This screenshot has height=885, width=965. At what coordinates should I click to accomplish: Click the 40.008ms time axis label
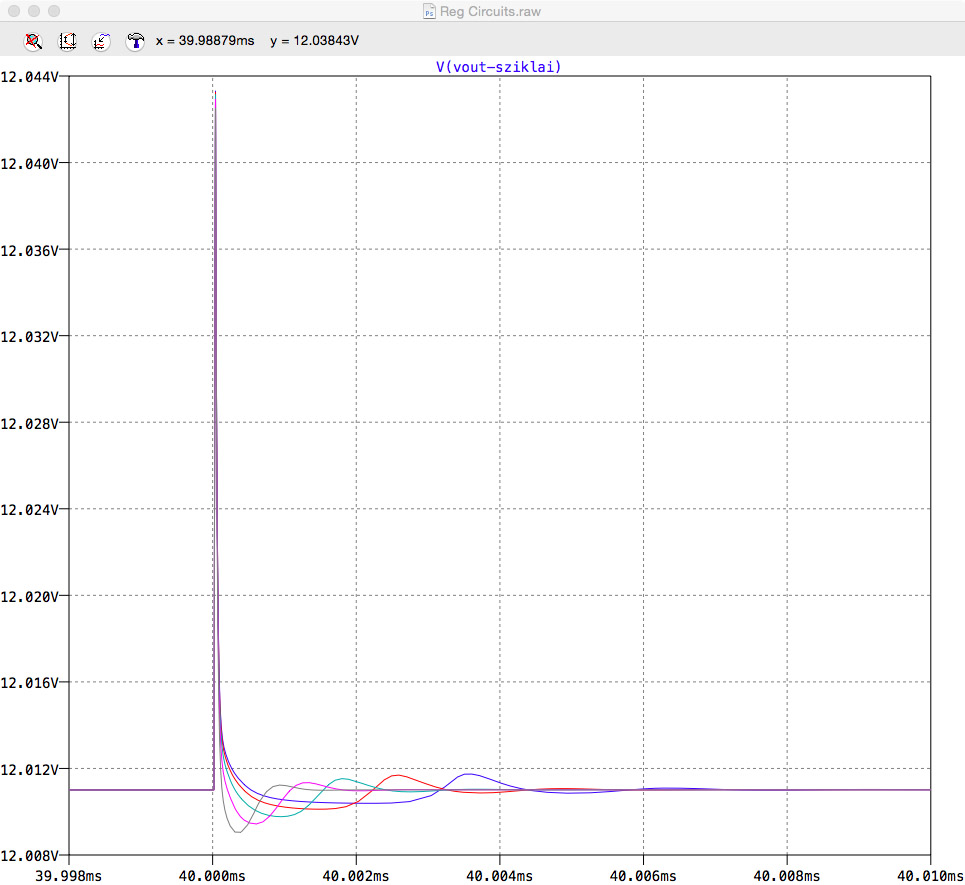(x=787, y=876)
